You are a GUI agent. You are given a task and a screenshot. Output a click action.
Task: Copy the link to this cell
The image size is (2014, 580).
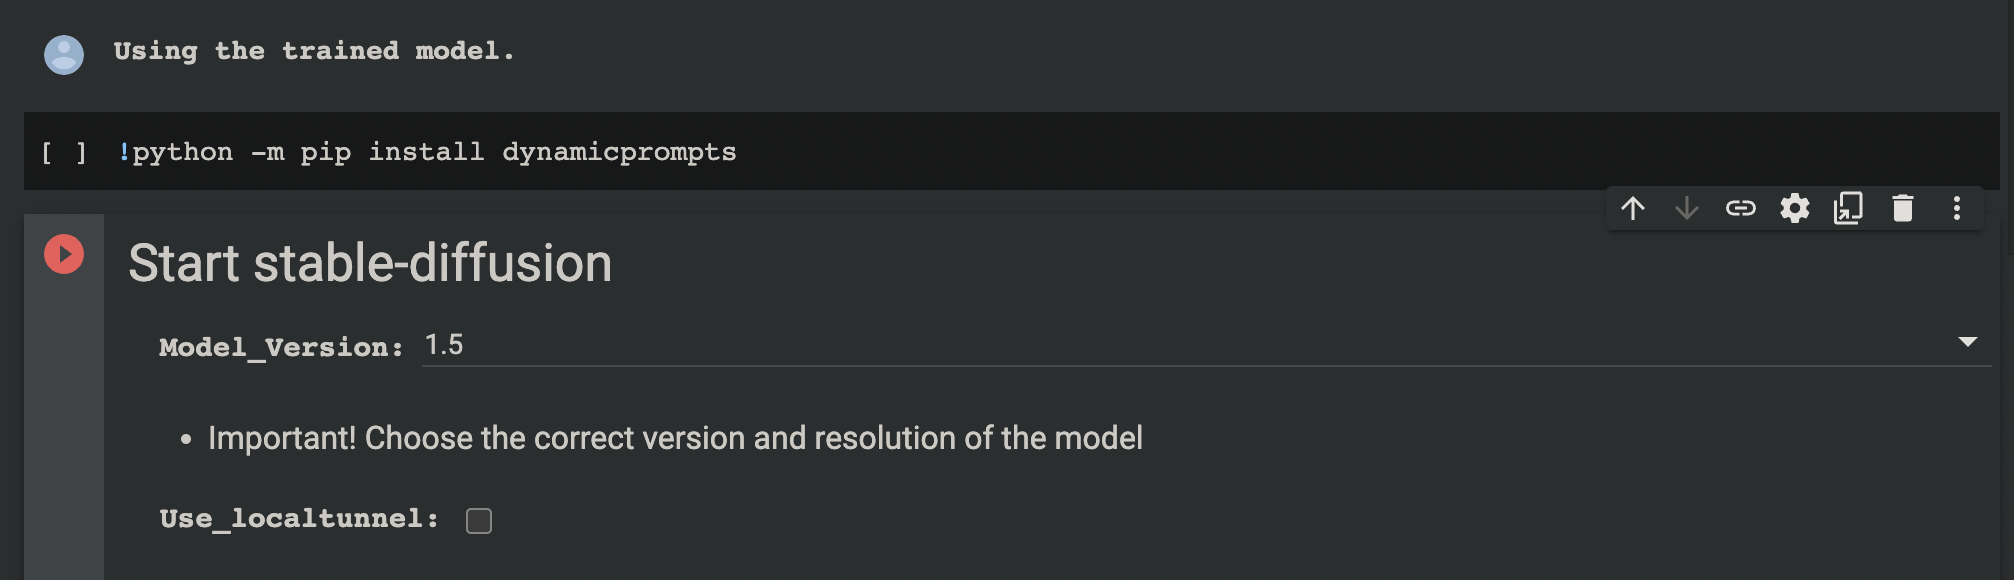1741,209
